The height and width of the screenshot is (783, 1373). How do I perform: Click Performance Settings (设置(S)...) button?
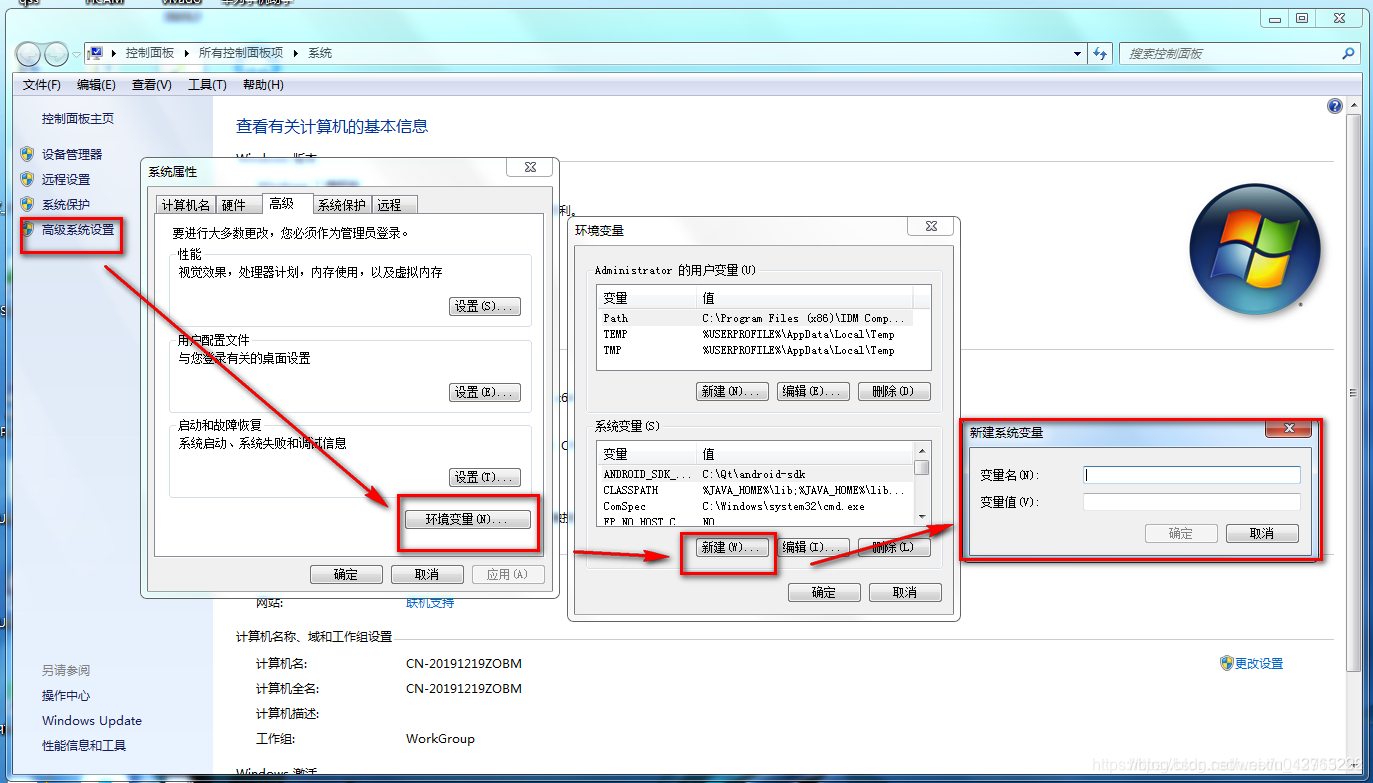485,306
